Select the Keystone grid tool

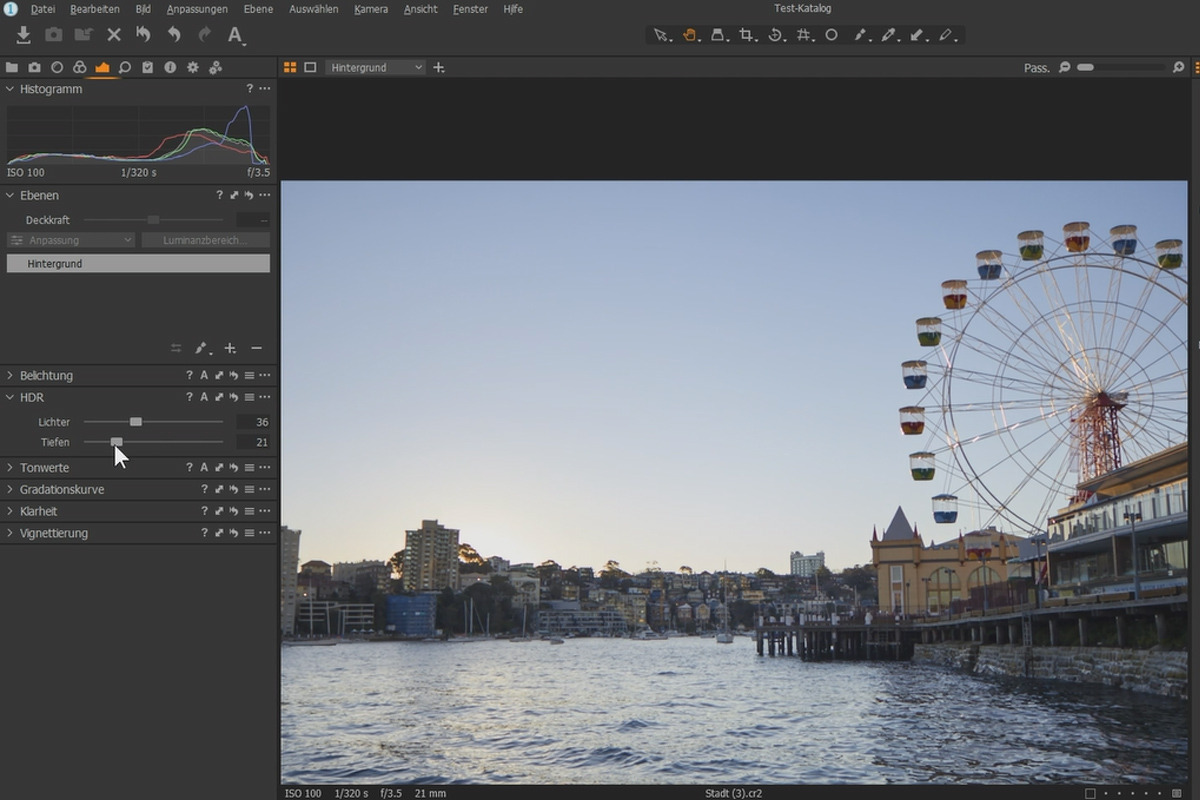(x=803, y=35)
